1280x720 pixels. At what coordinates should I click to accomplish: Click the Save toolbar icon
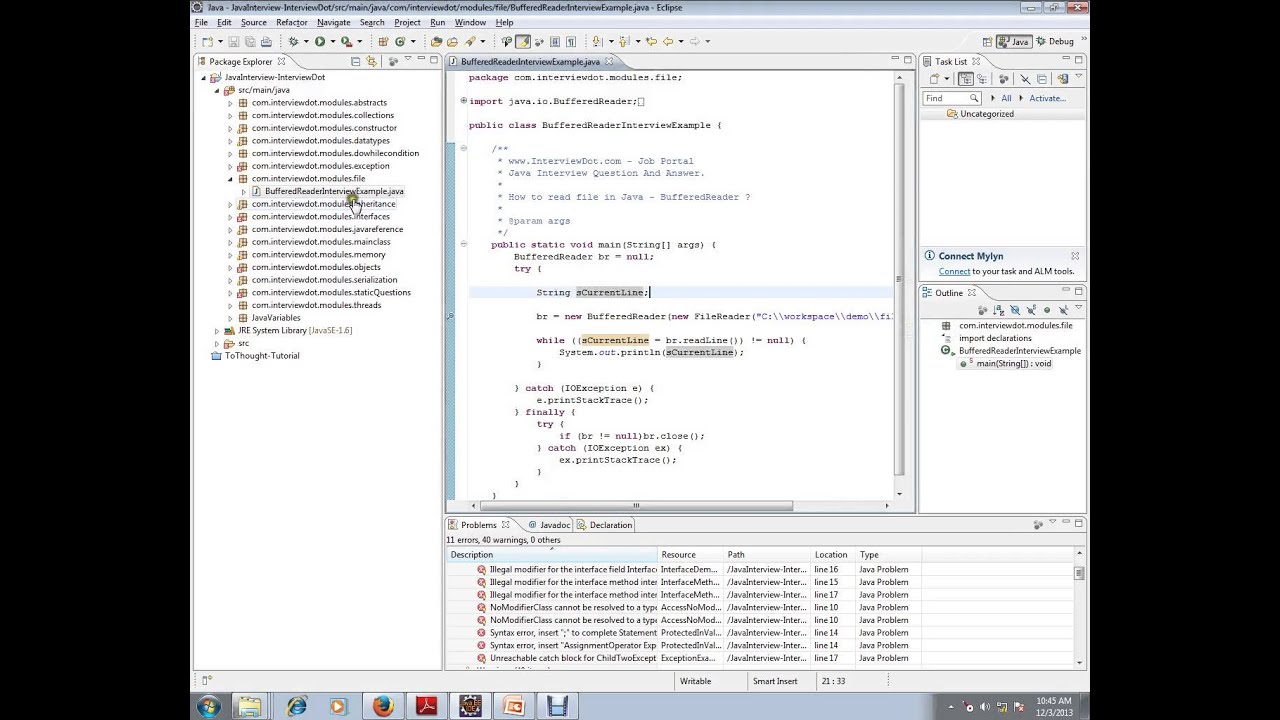(x=233, y=42)
